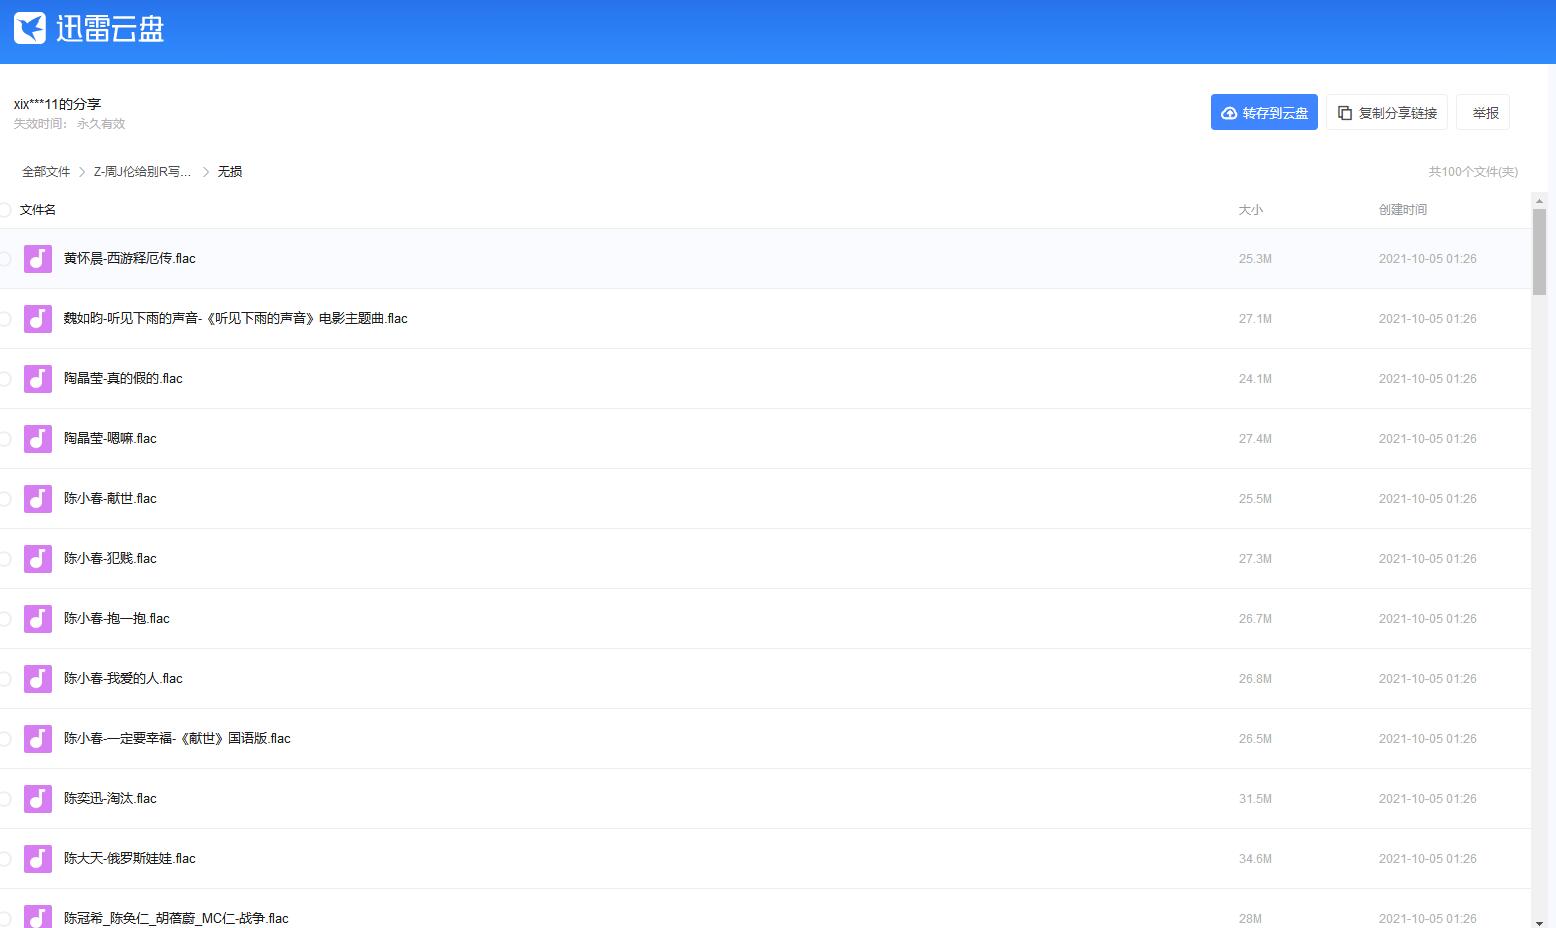Check the box for 陈小春-犯贱.flac
Screen dimensions: 1556x928
pyautogui.click(x=5, y=559)
